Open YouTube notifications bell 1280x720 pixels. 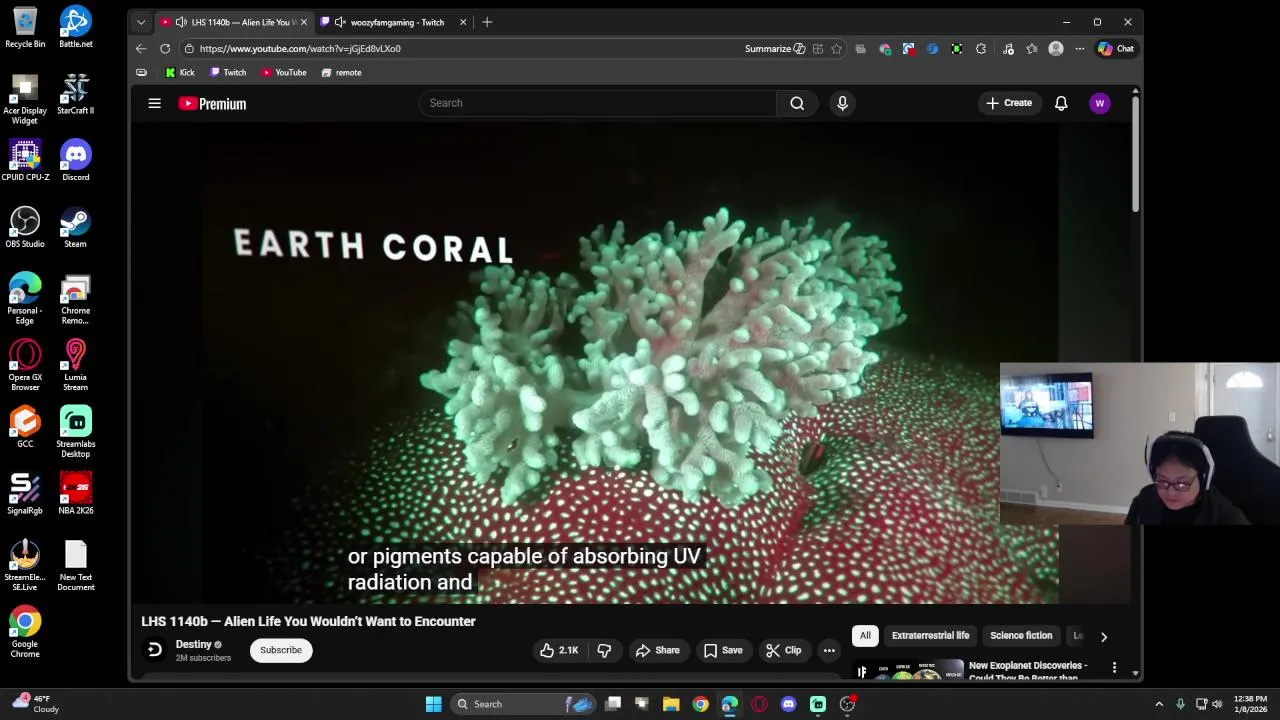click(1061, 103)
